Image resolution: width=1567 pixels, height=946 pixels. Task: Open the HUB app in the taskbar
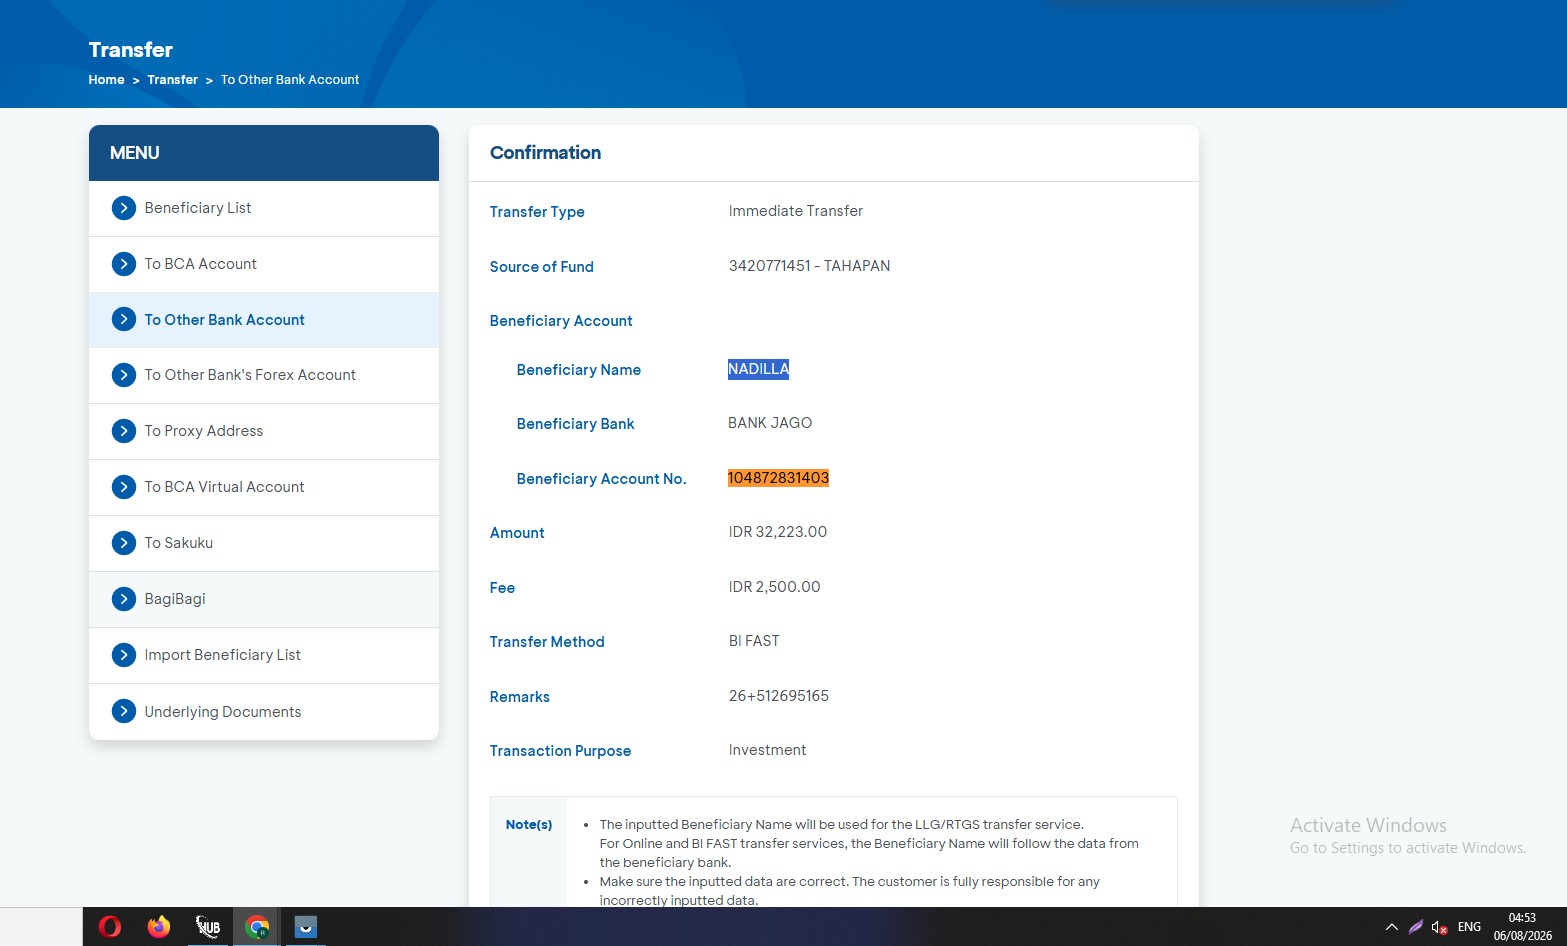(208, 927)
